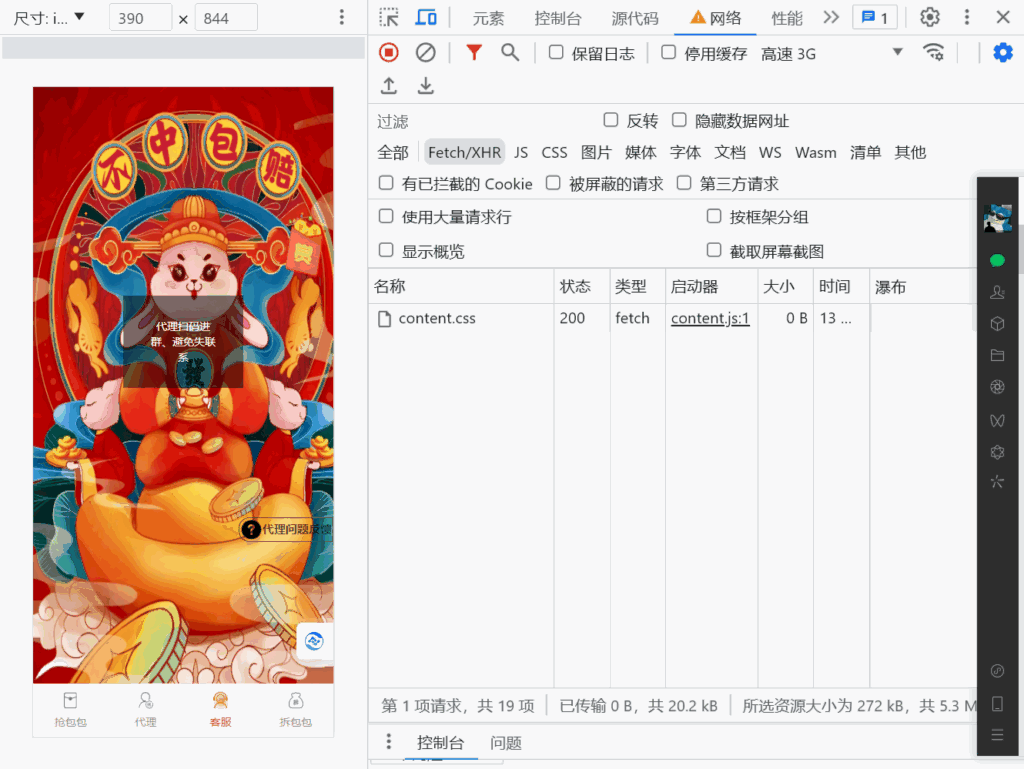Viewport: 1024px width, 769px height.
Task: Expand hidden panels with the chevron
Action: click(832, 17)
